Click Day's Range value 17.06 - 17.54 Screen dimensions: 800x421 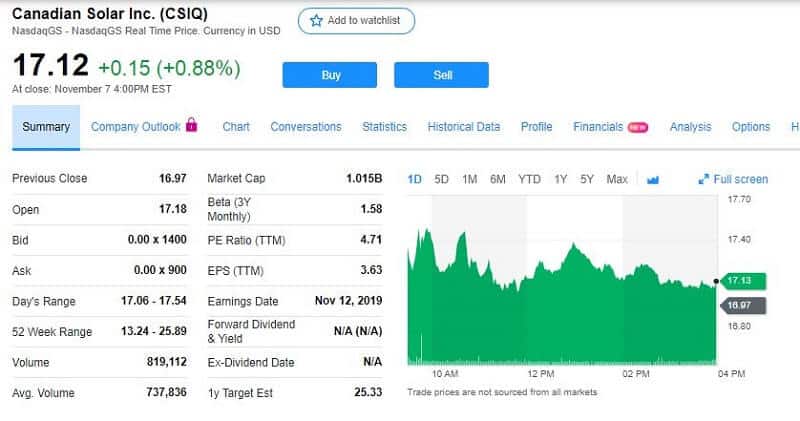tap(154, 301)
